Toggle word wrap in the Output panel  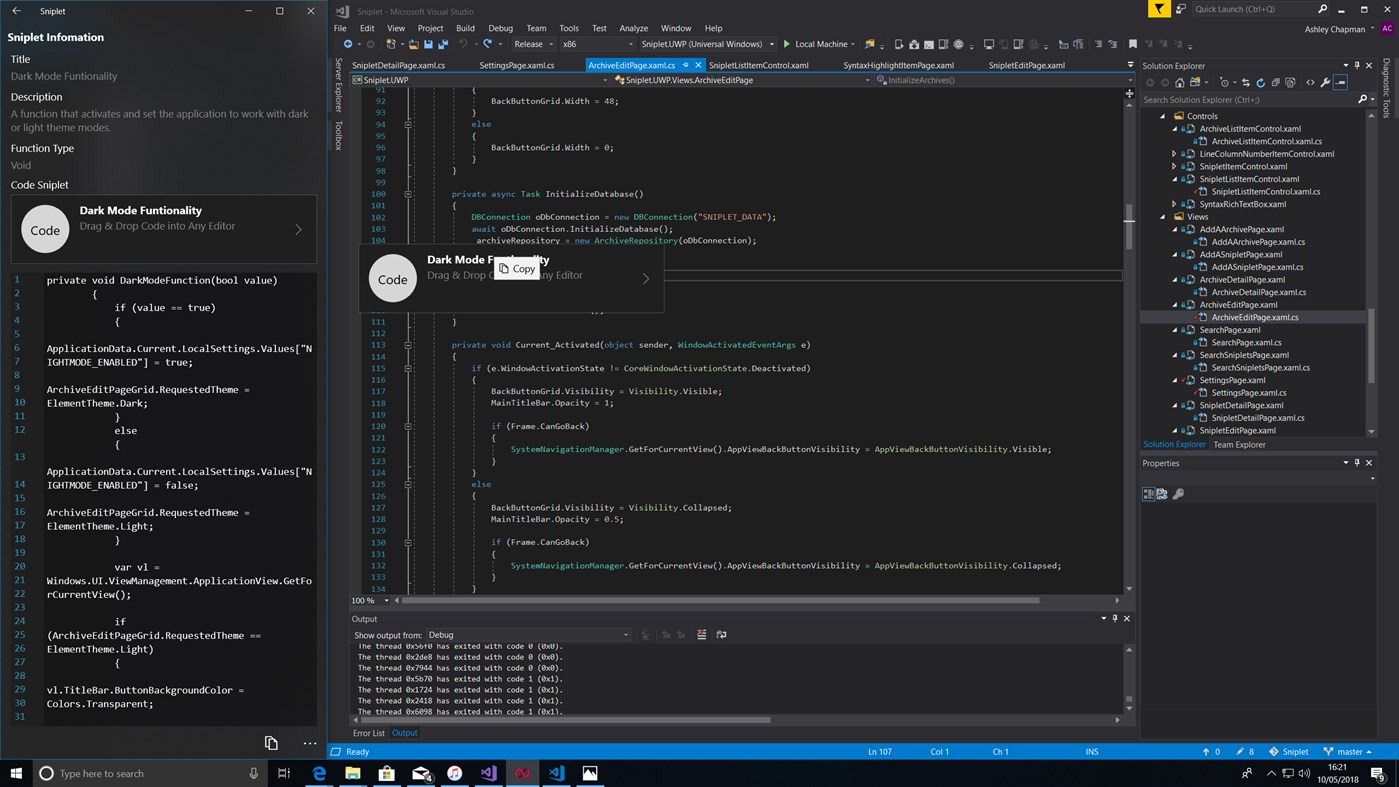click(x=721, y=635)
